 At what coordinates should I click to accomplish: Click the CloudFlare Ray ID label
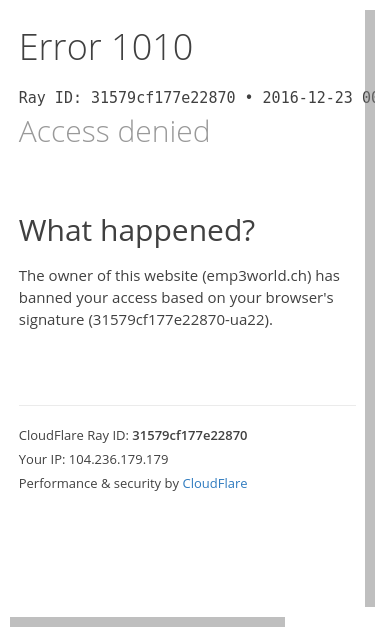click(x=74, y=435)
